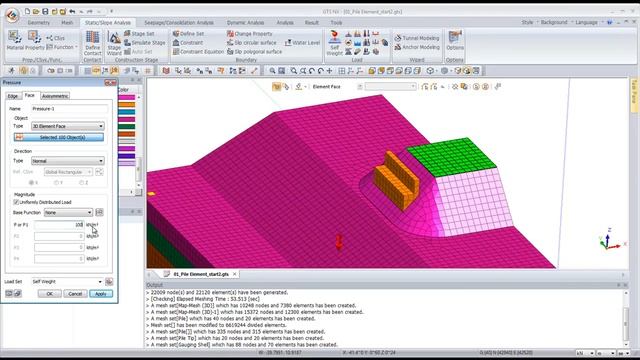Switch to the Geometry ribbon tab

(x=39, y=22)
